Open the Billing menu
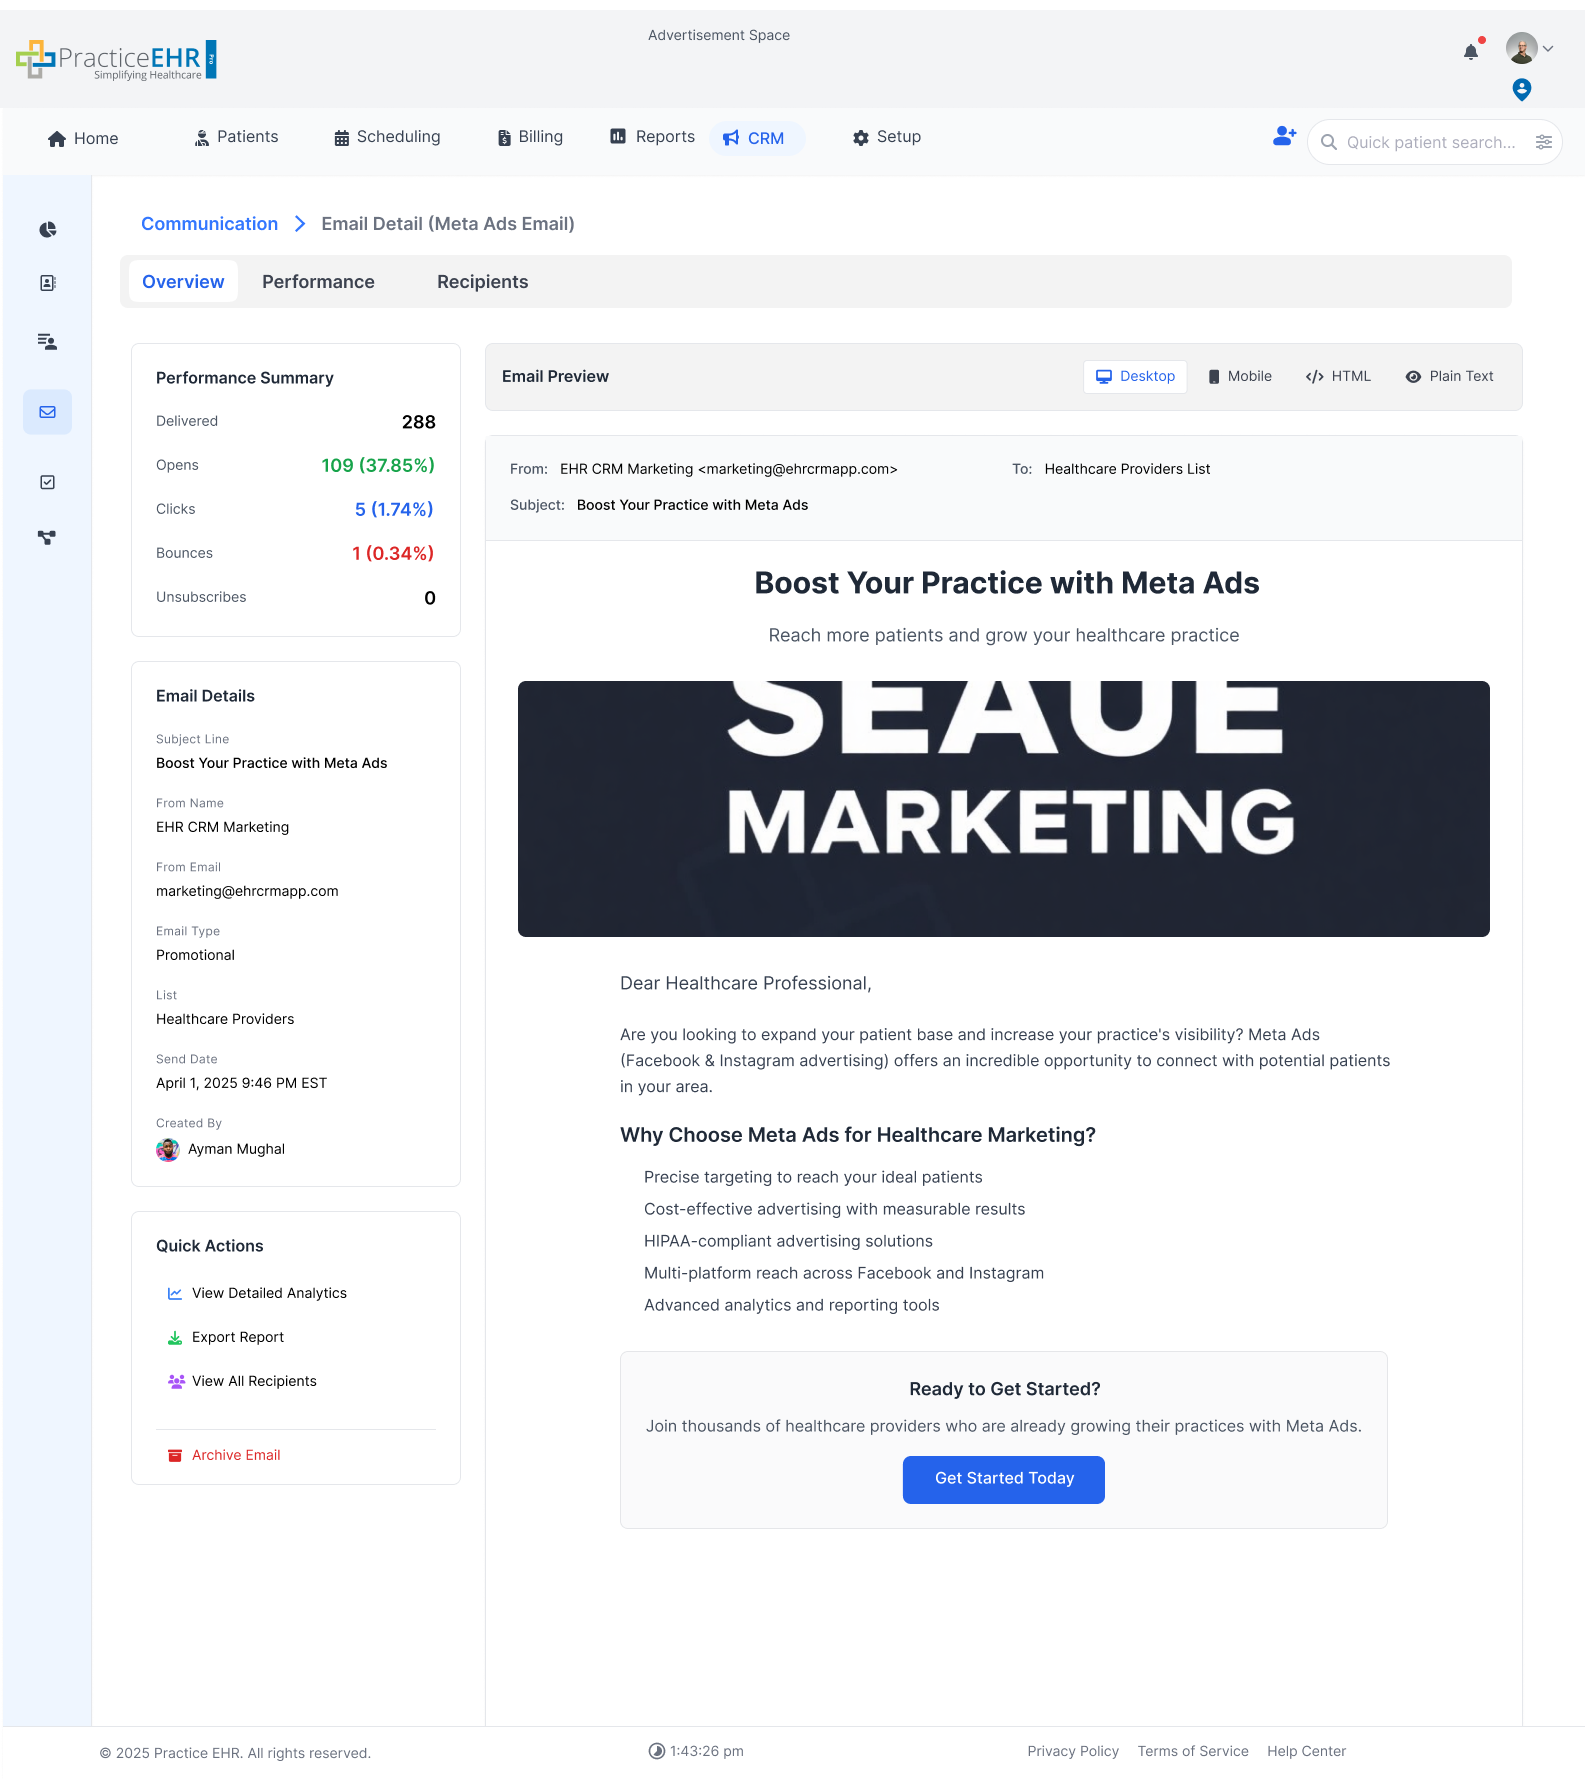Viewport: 1585px width, 1779px height. pyautogui.click(x=530, y=137)
